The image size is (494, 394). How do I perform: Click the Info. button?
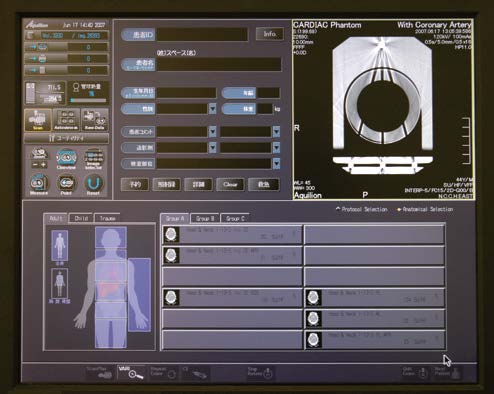[270, 34]
